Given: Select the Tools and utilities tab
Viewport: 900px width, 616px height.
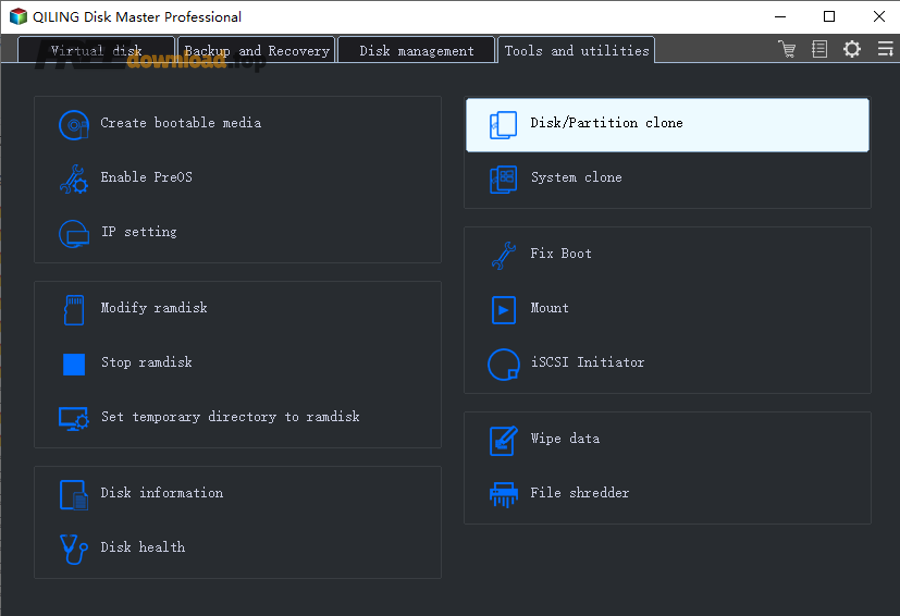Looking at the screenshot, I should [576, 51].
